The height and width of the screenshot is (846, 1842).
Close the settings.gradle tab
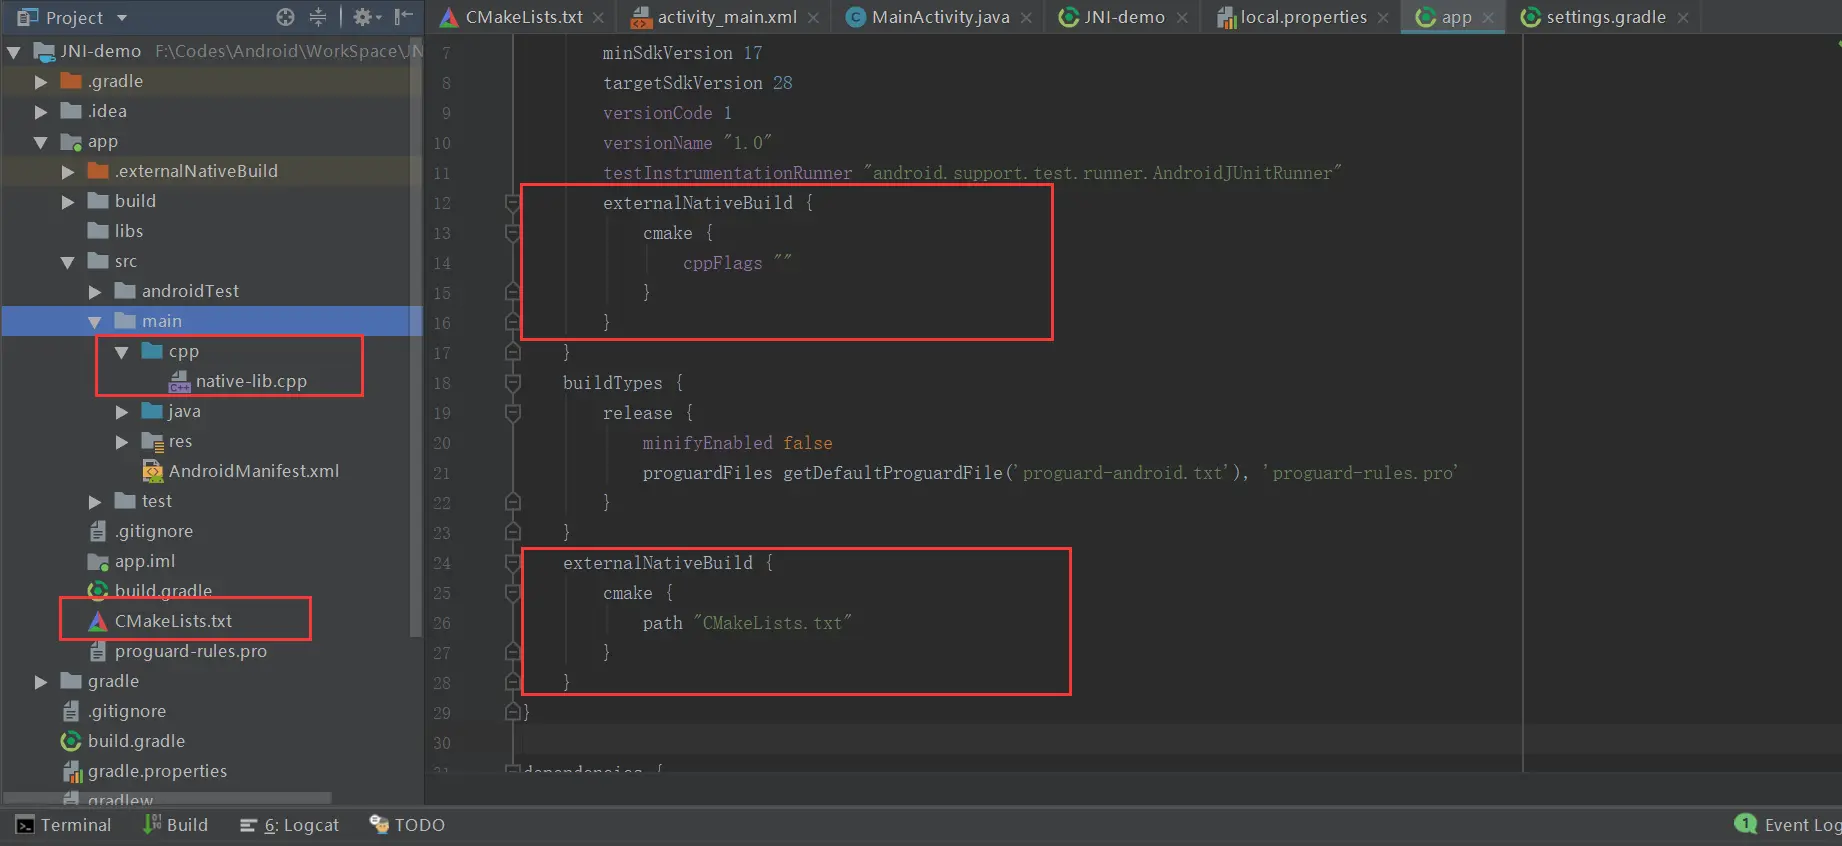coord(1683,18)
